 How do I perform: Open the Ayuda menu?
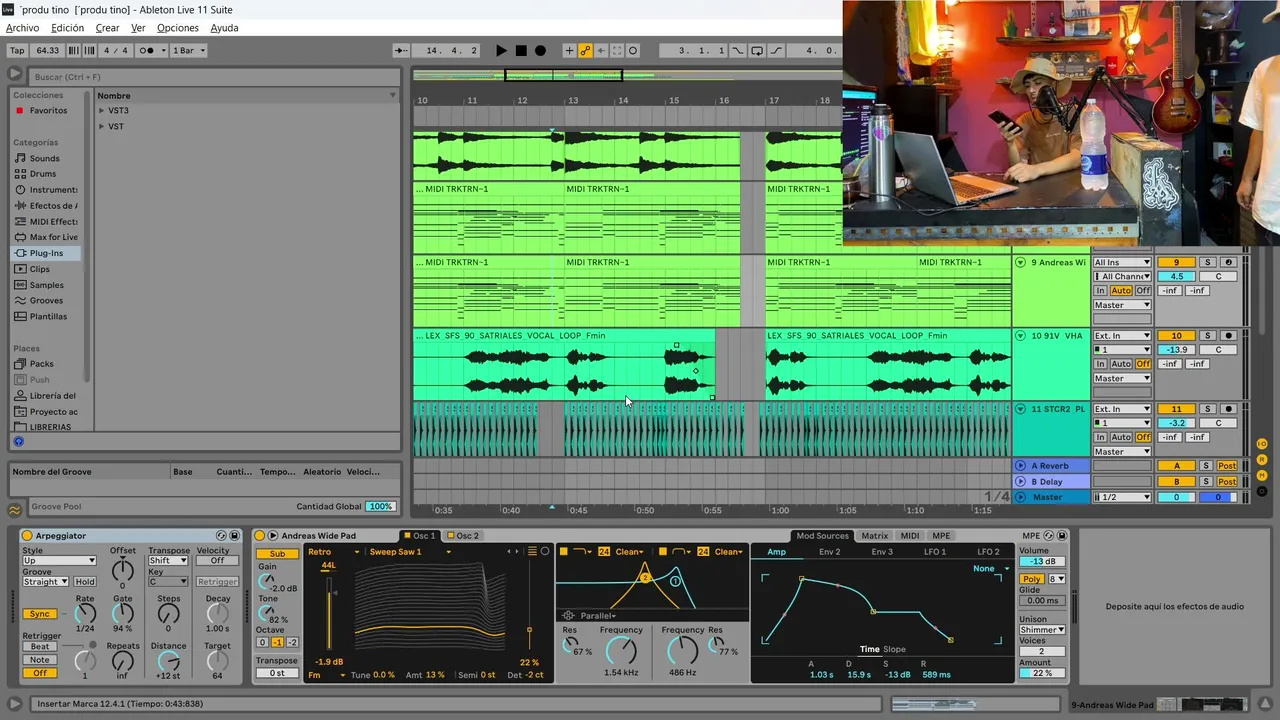coord(224,28)
